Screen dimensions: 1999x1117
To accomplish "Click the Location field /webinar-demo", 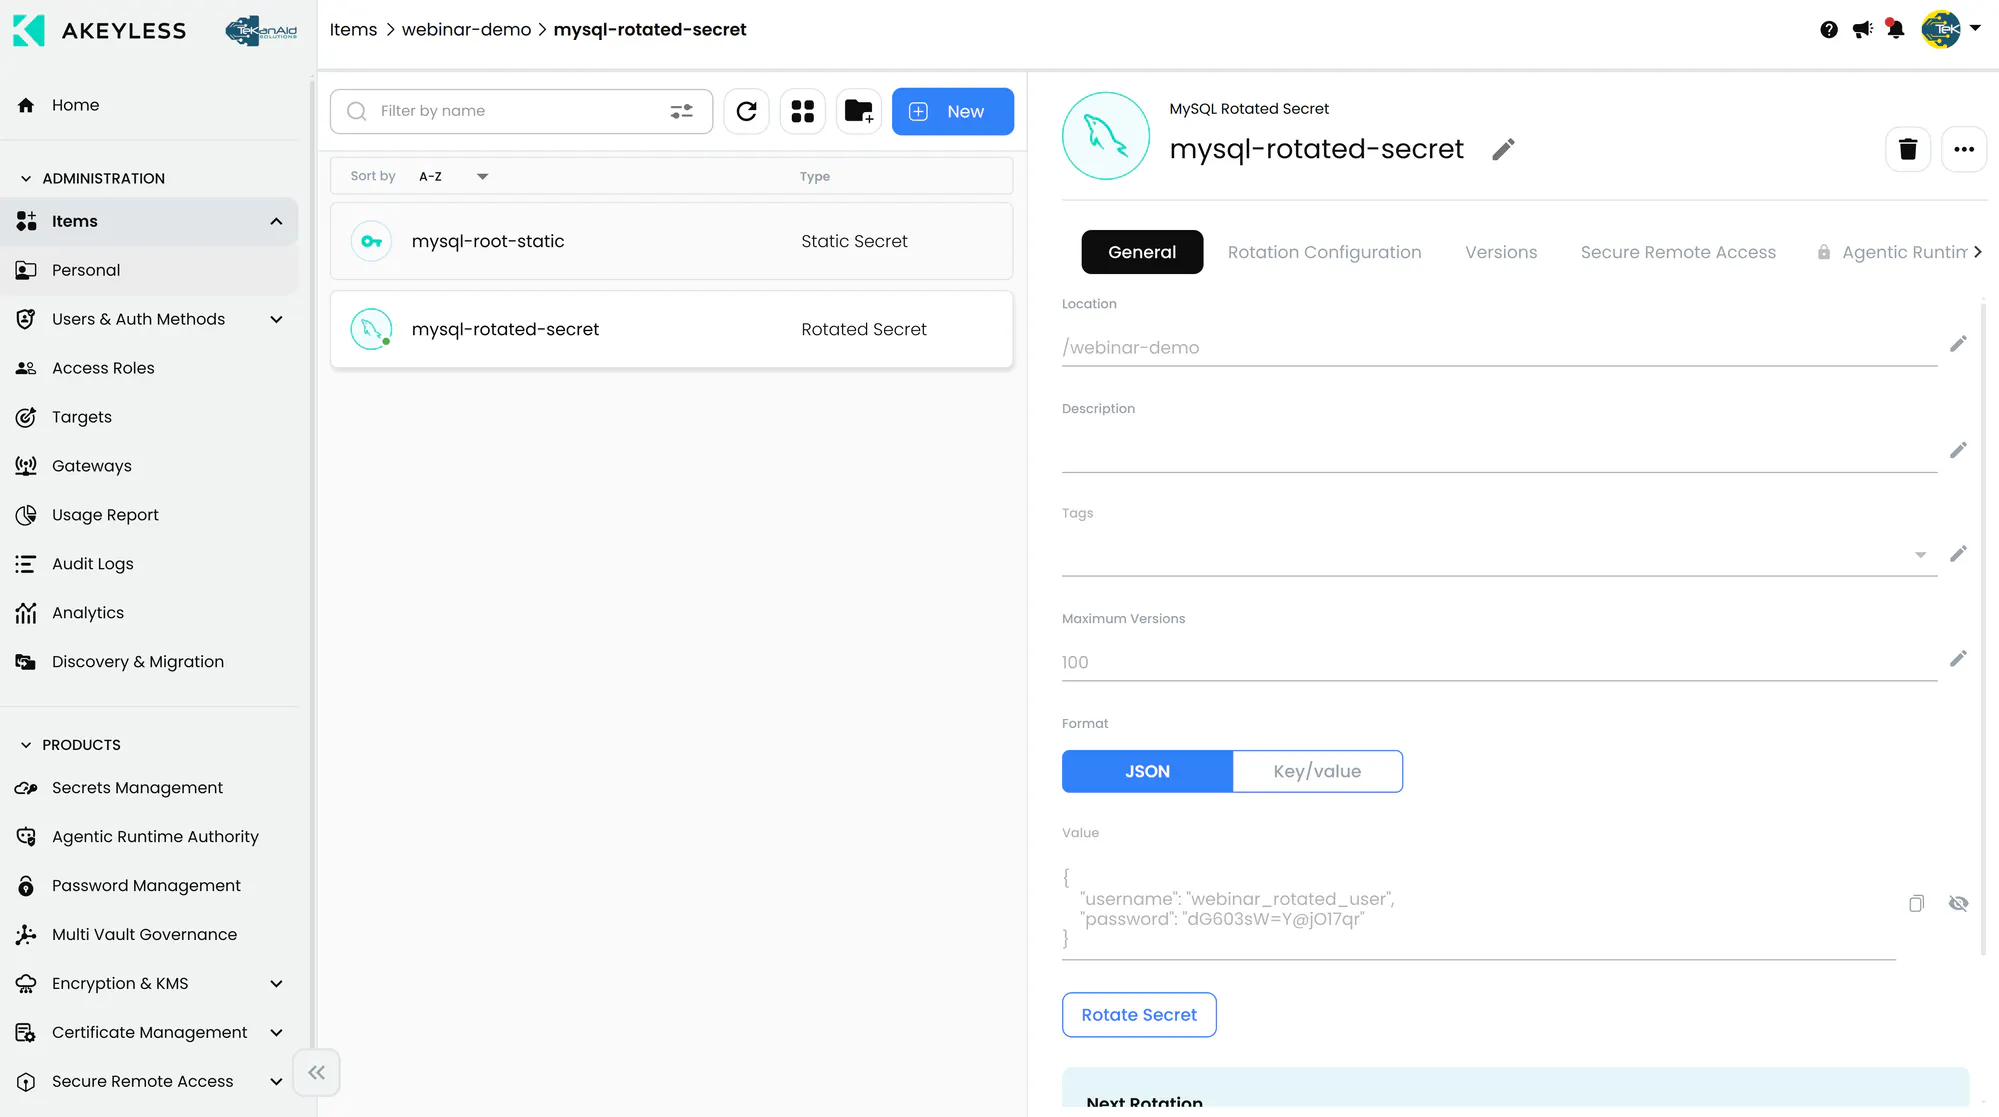I will click(x=1499, y=347).
